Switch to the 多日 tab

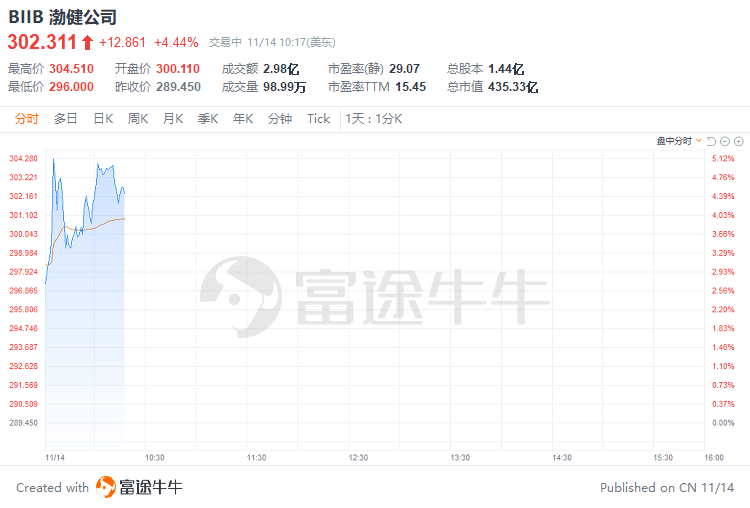66,119
